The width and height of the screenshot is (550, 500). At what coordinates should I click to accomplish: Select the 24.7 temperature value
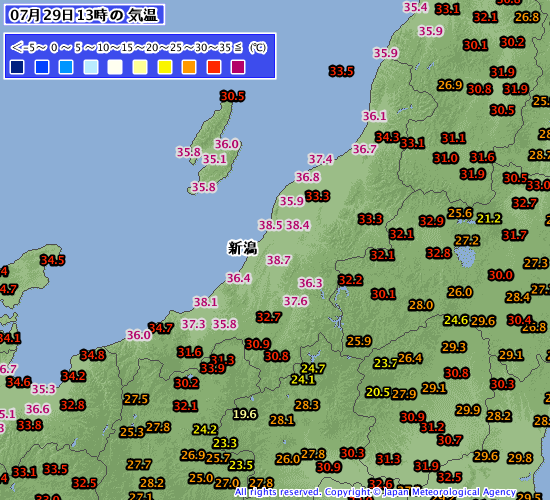(313, 368)
